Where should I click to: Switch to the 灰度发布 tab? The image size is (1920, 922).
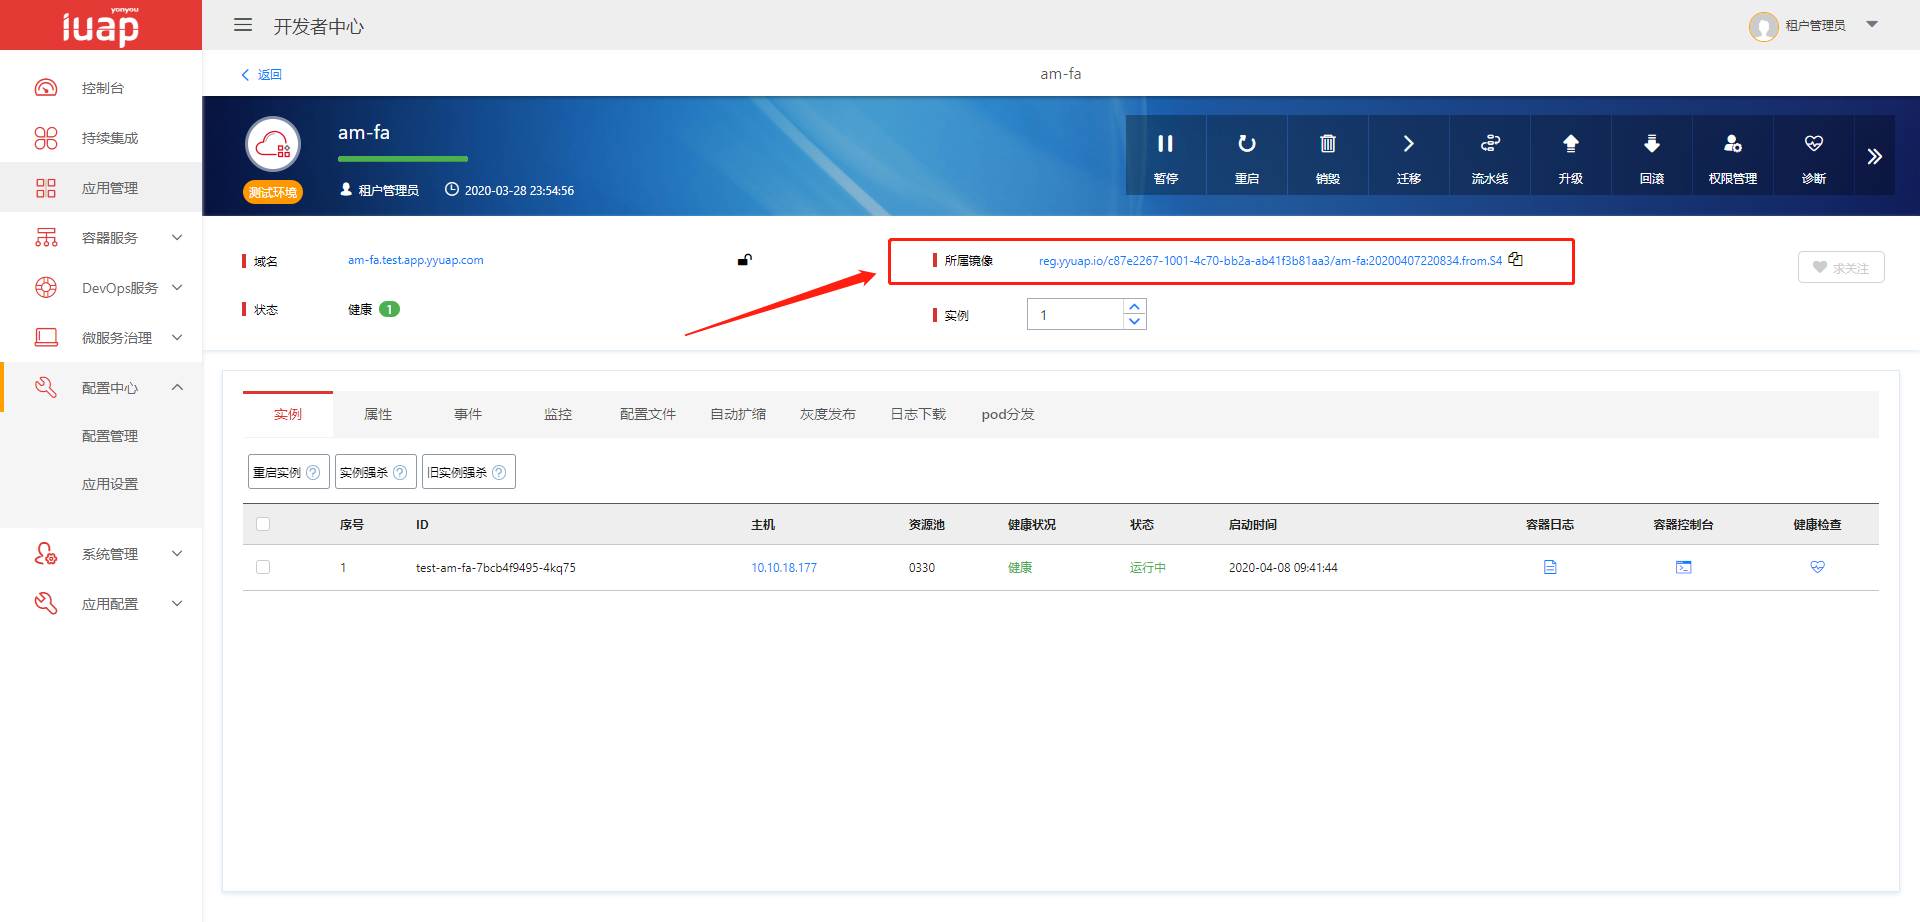[828, 414]
